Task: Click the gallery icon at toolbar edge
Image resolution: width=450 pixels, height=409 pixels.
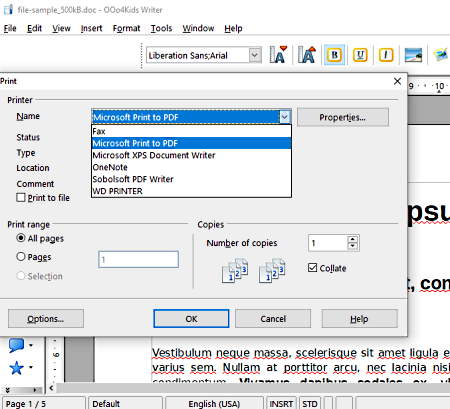Action: pos(441,55)
